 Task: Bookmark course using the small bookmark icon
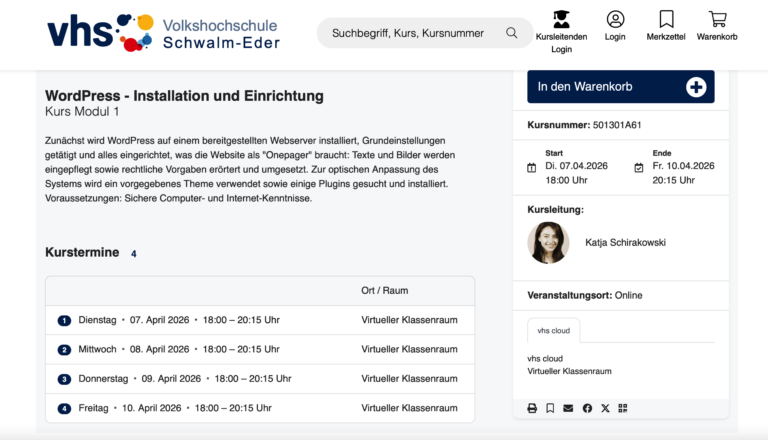click(550, 408)
